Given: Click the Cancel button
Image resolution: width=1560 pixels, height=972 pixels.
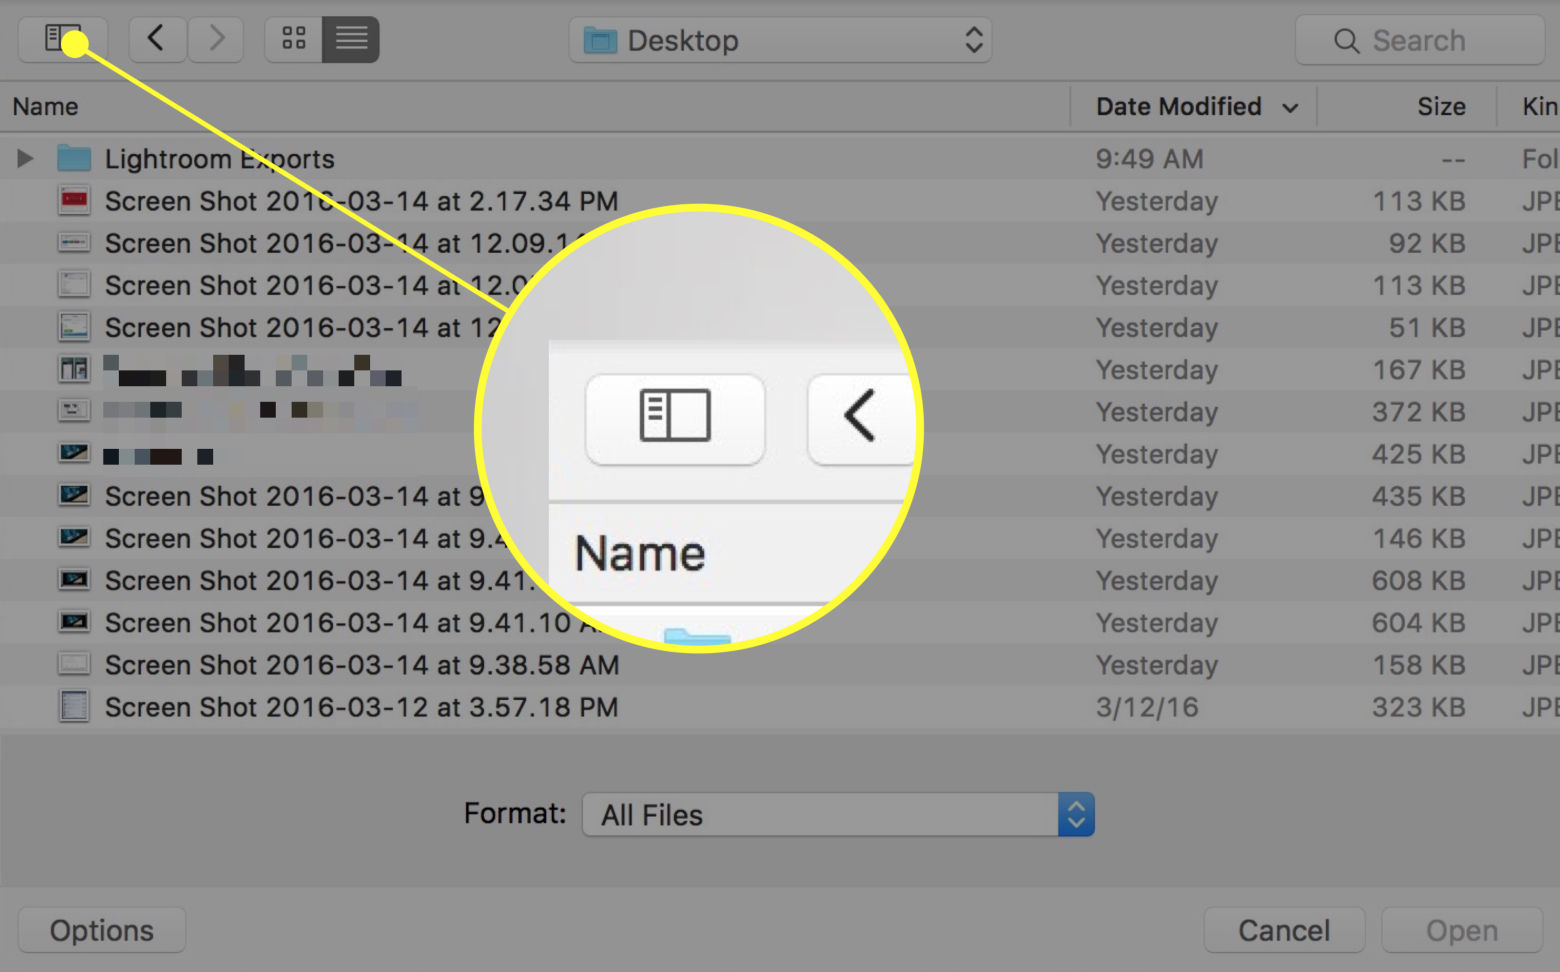Looking at the screenshot, I should 1284,929.
